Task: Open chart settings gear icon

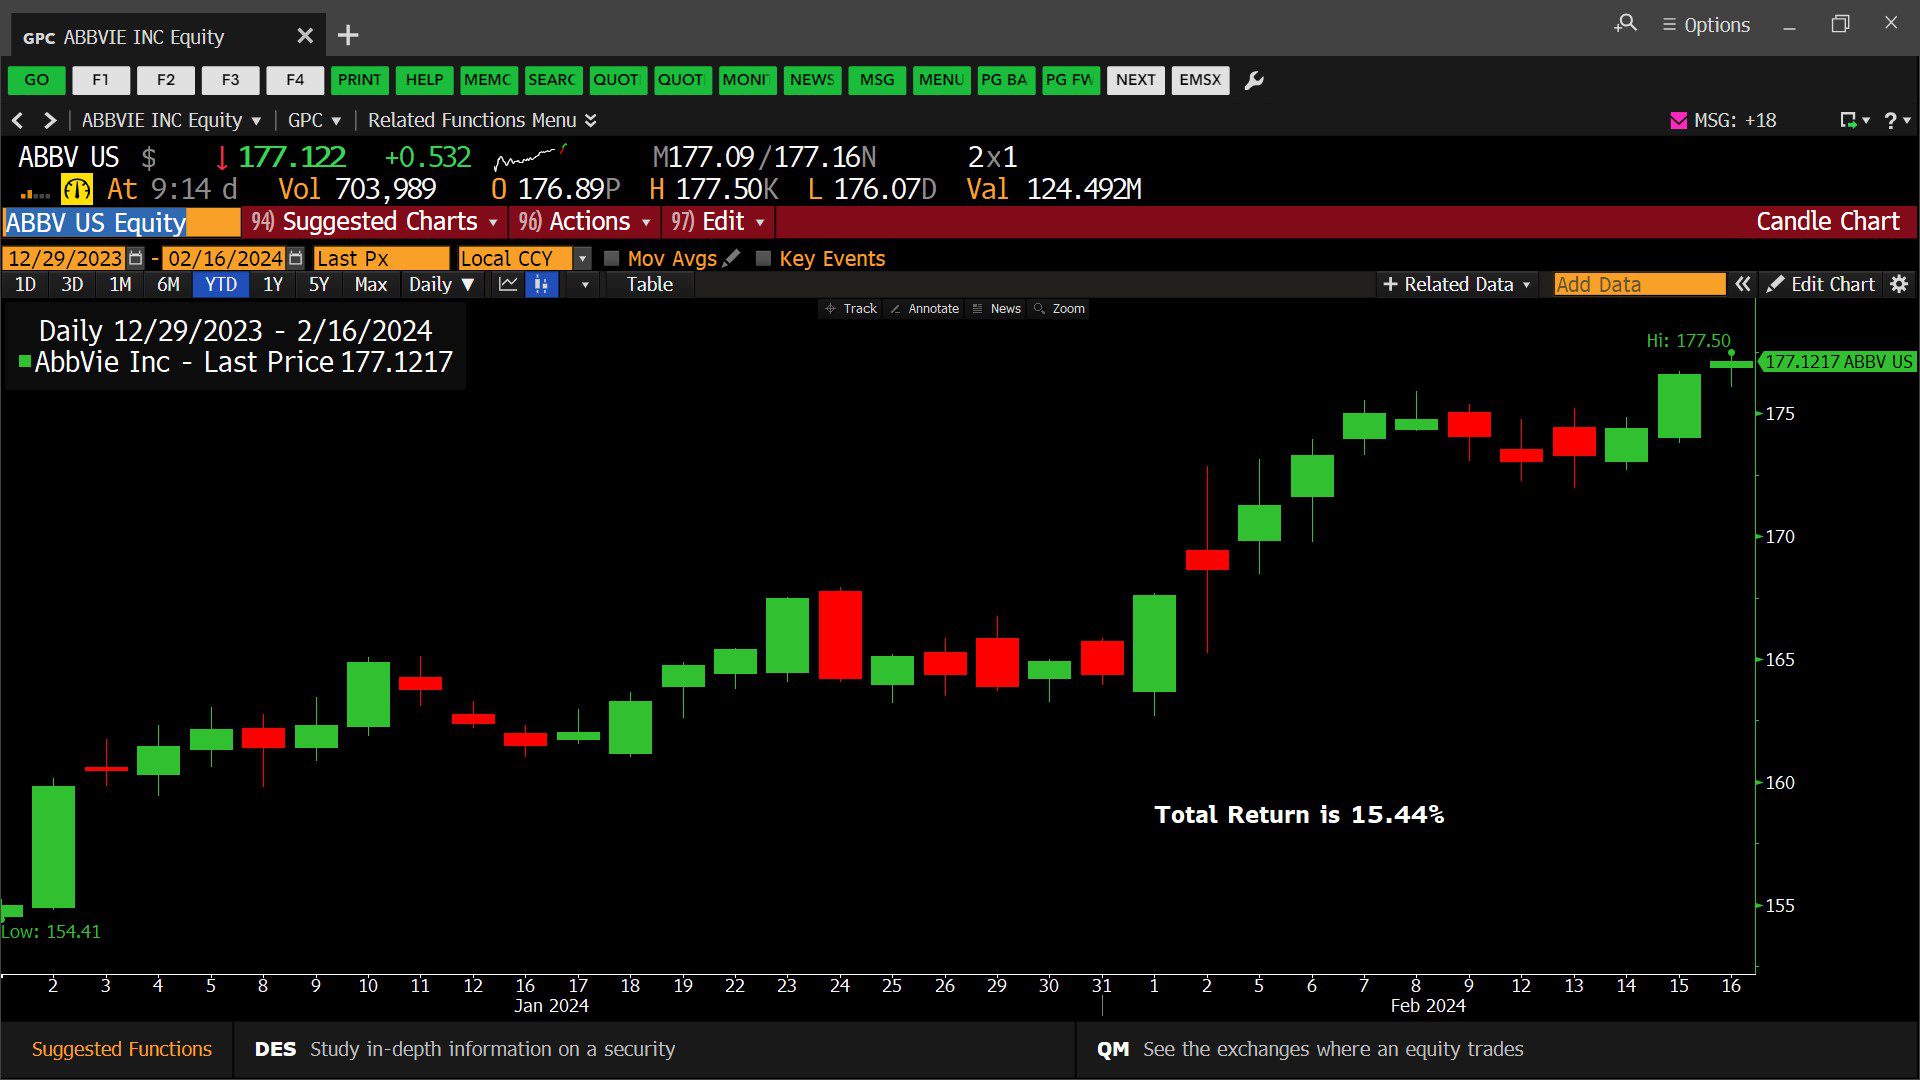Action: point(1899,284)
